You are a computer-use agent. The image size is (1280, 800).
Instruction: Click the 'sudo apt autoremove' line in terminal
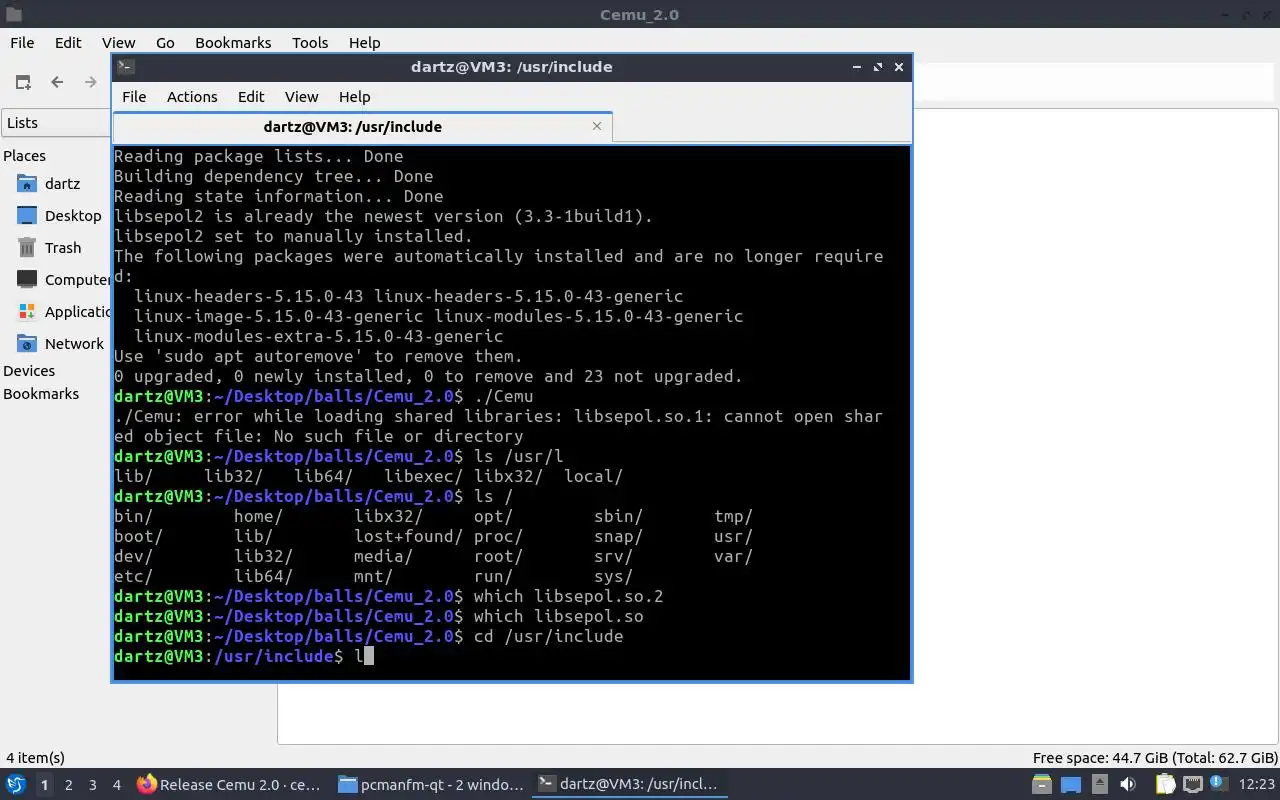pyautogui.click(x=318, y=356)
